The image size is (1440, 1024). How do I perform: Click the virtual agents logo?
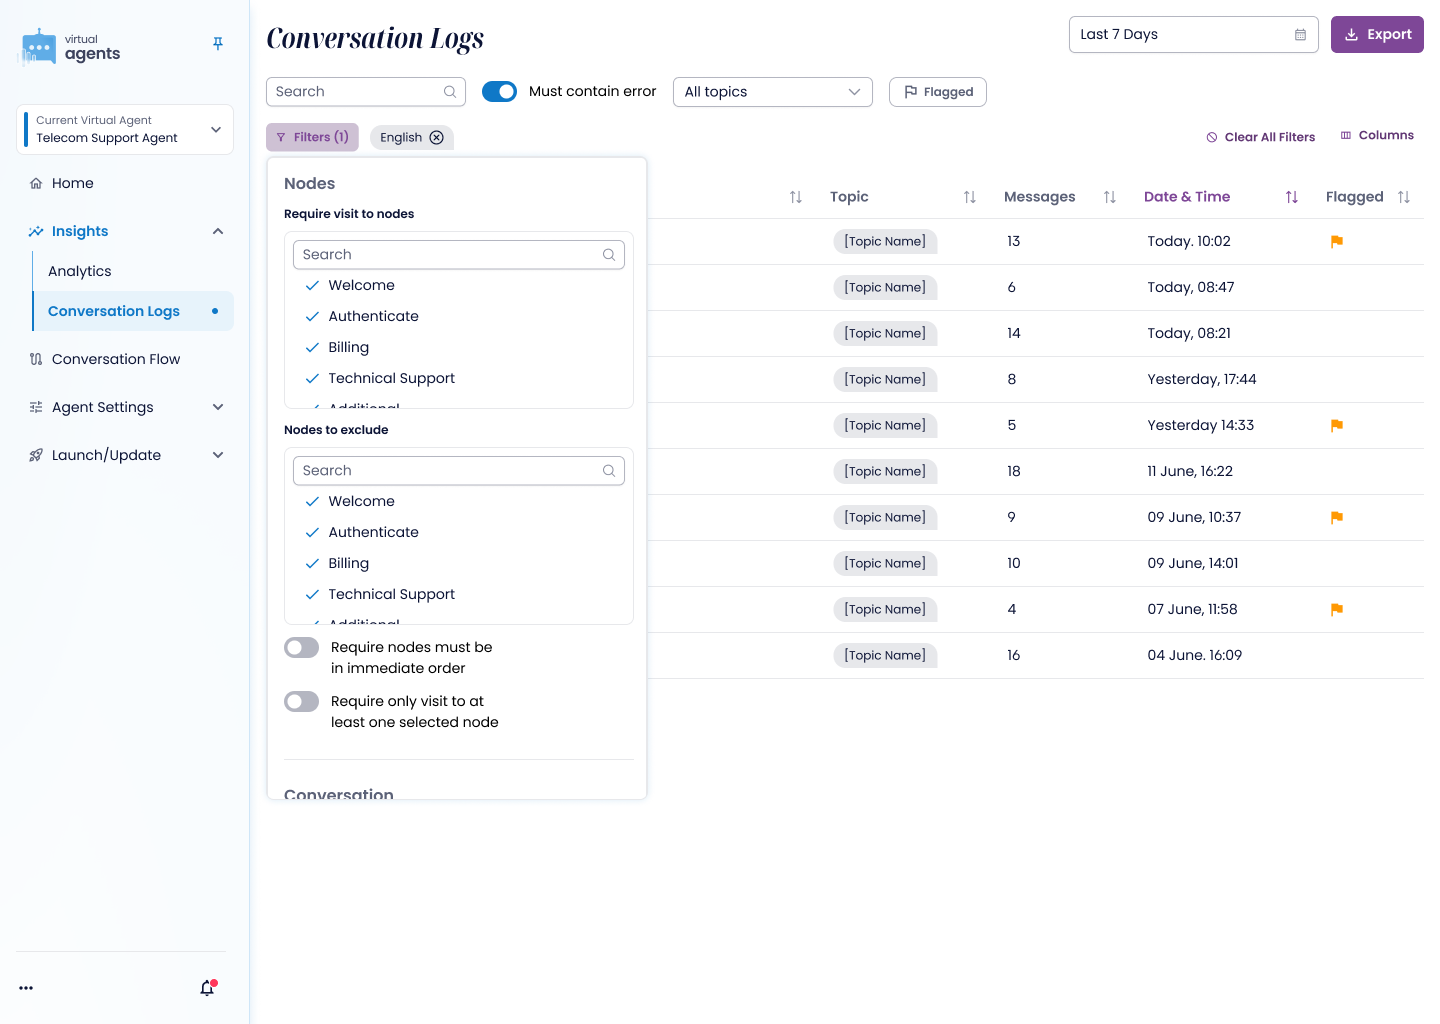tap(70, 47)
